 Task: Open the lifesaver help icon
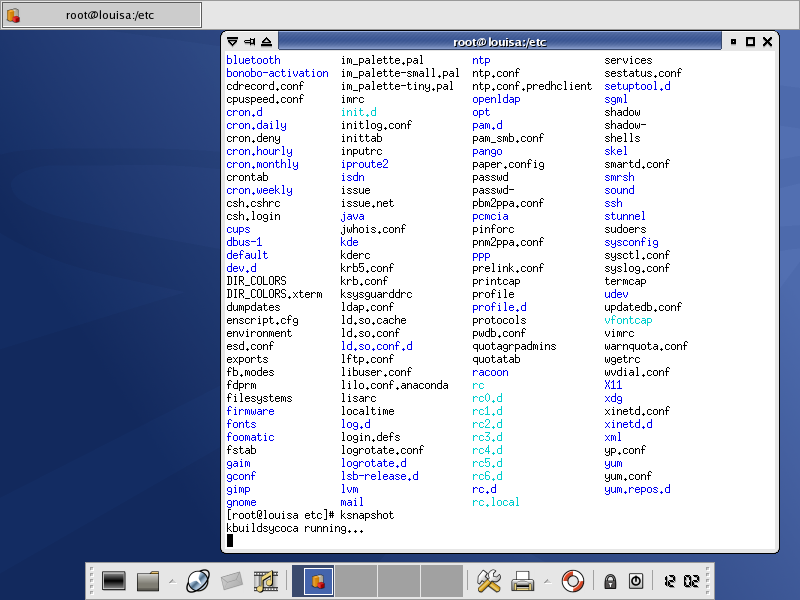572,580
